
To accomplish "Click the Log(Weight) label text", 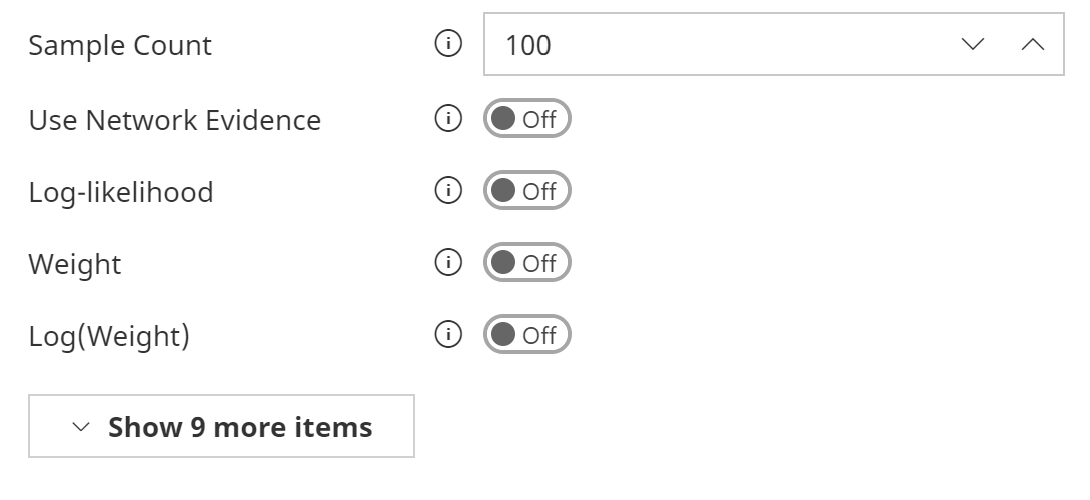I will pos(109,336).
